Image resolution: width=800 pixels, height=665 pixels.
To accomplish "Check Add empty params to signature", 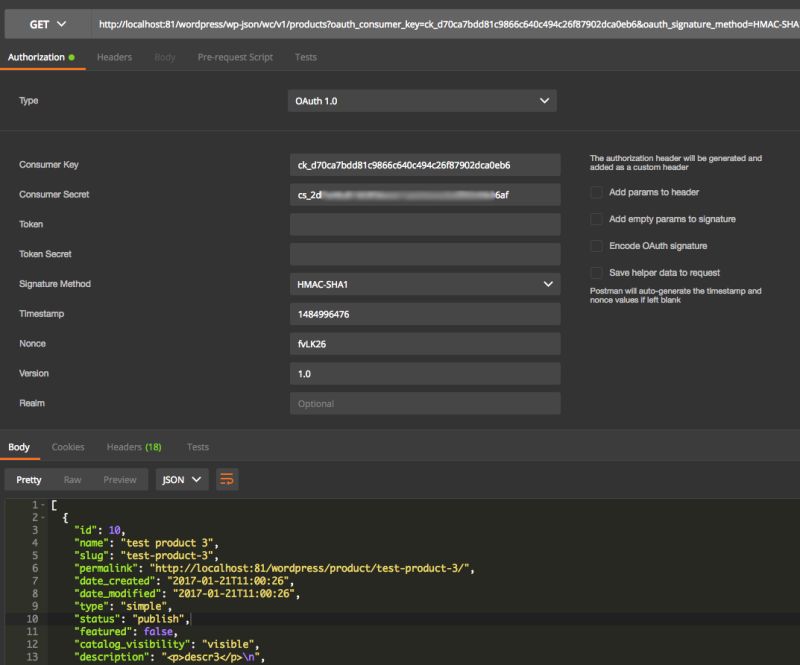I will (594, 218).
